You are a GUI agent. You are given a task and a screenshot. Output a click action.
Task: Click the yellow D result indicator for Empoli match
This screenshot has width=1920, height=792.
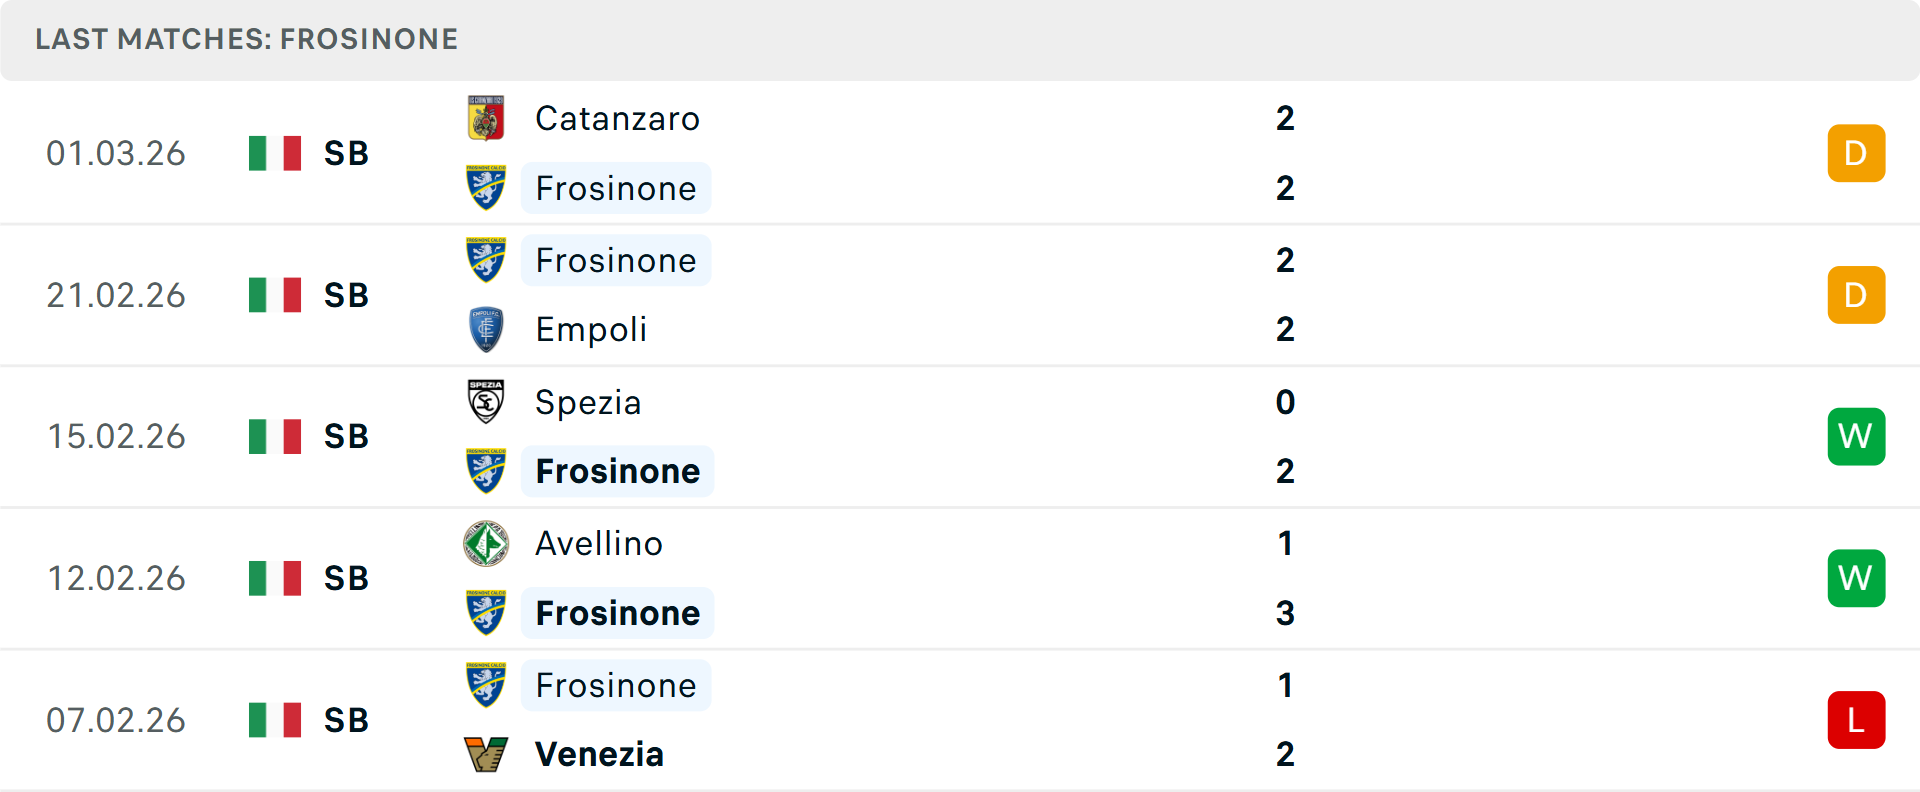pos(1856,295)
